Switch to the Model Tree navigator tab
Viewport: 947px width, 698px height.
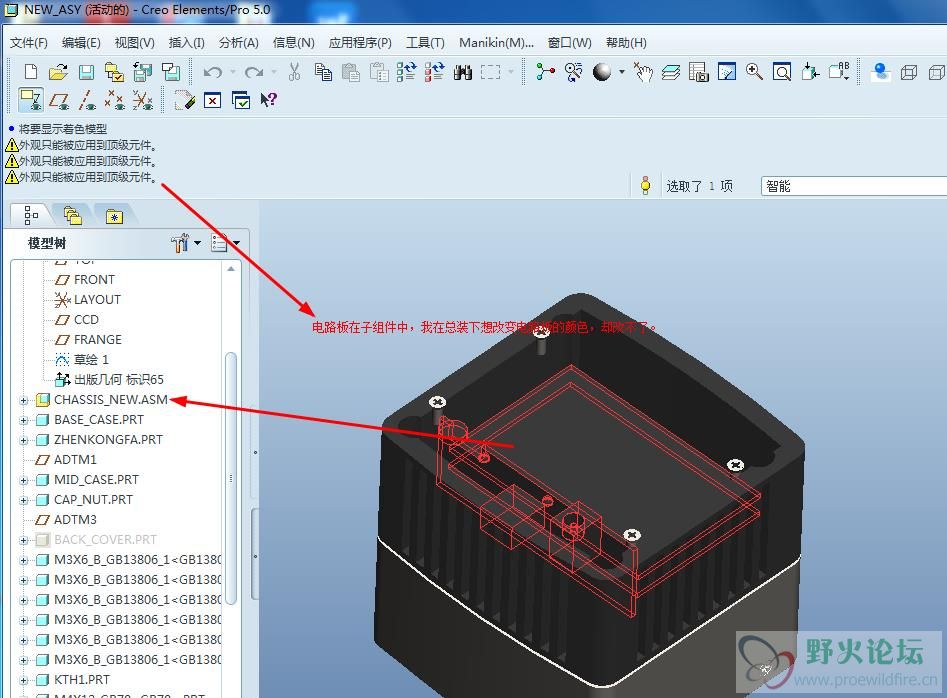pos(31,214)
